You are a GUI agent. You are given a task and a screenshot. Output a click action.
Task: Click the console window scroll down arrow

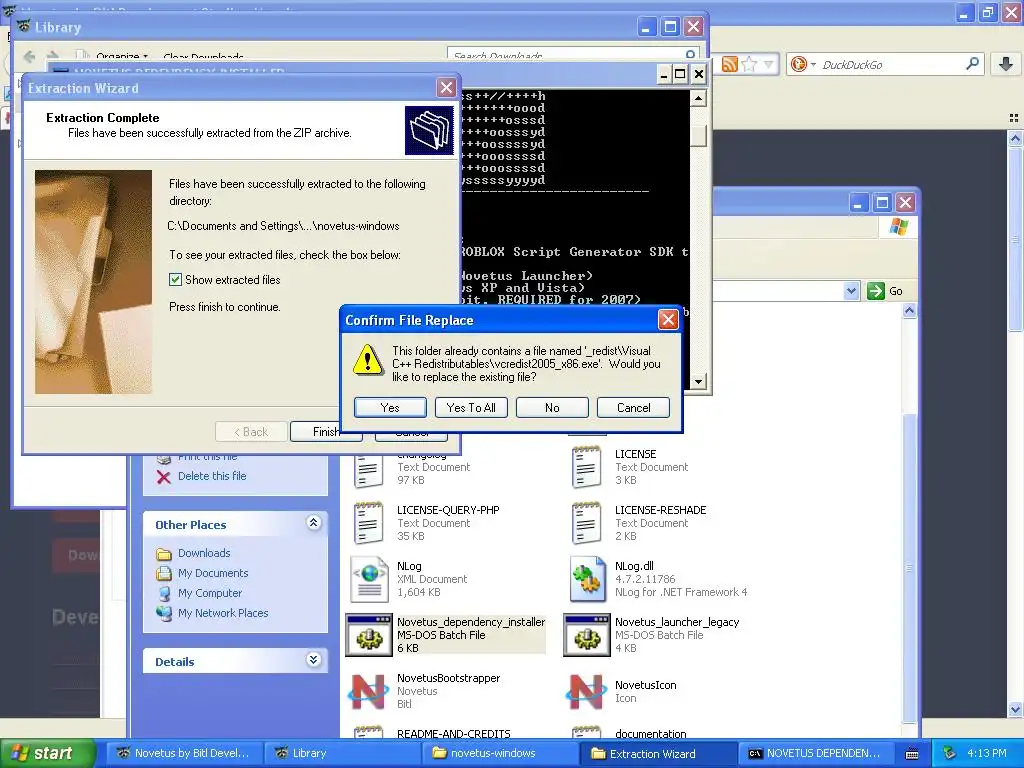pos(698,381)
